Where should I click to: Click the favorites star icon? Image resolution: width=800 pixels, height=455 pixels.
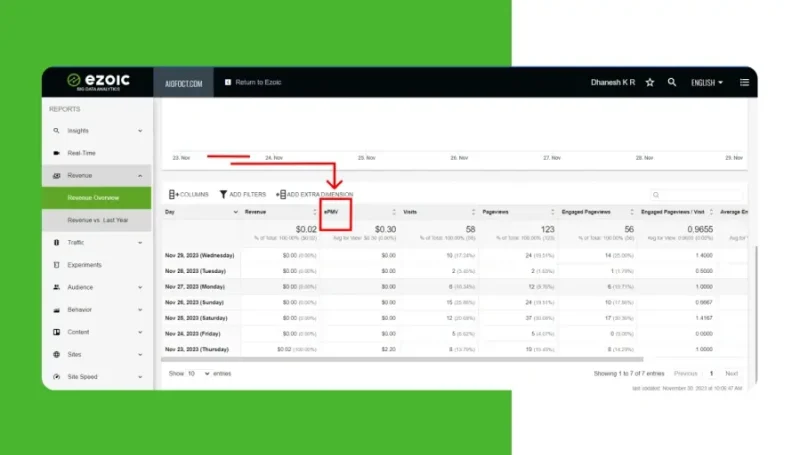649,82
